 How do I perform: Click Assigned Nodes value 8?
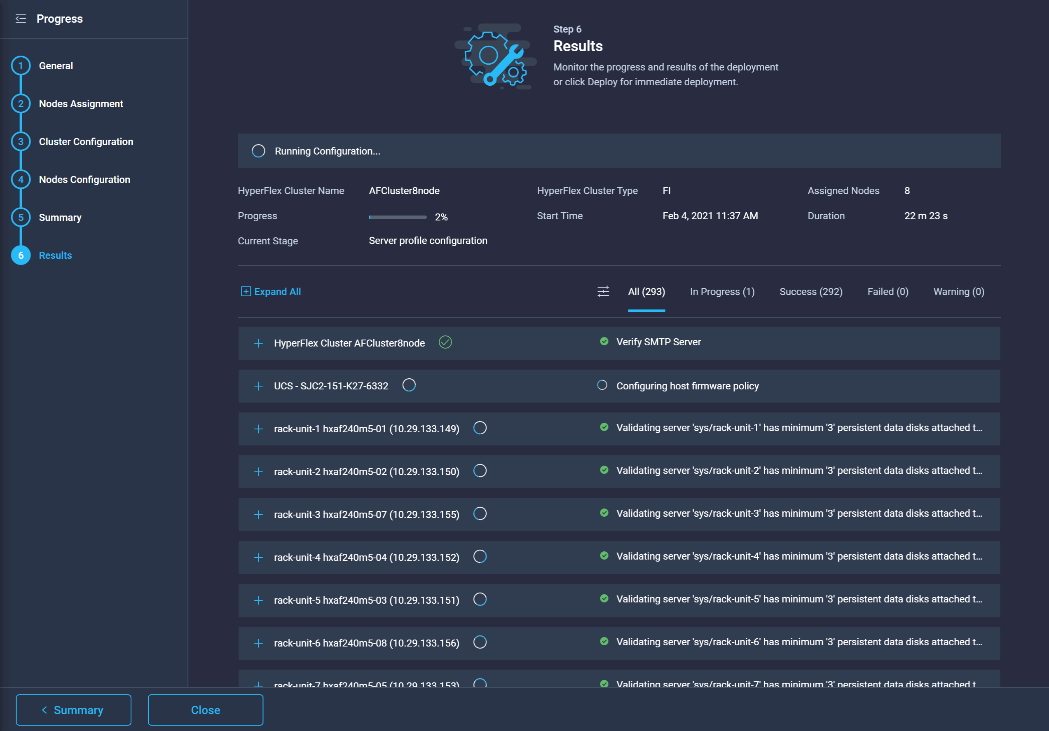(x=907, y=191)
